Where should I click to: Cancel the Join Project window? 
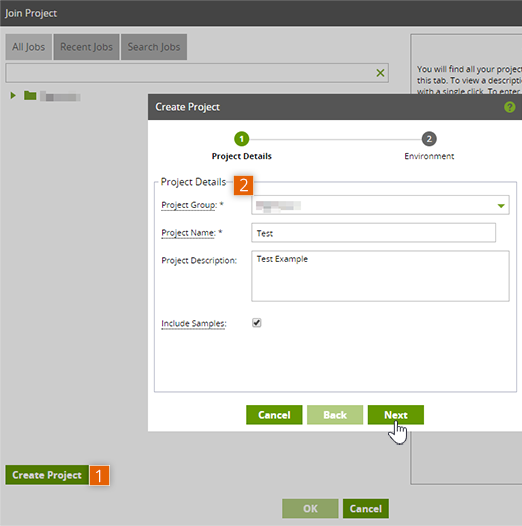coord(366,509)
